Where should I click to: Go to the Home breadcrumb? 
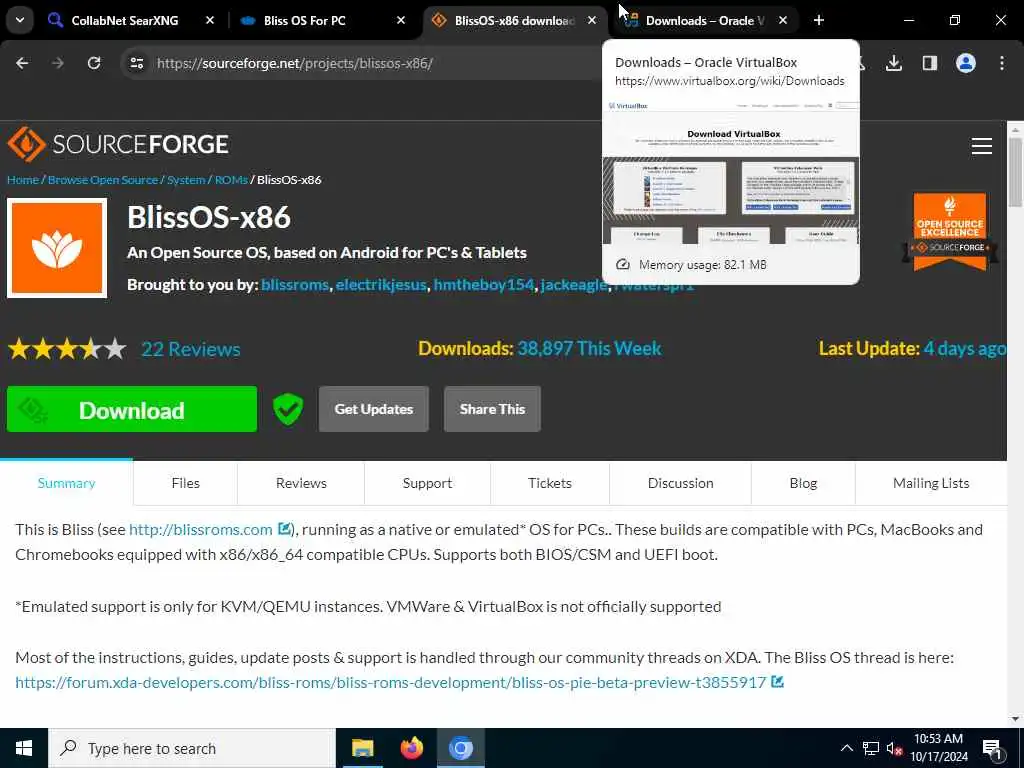(x=23, y=180)
